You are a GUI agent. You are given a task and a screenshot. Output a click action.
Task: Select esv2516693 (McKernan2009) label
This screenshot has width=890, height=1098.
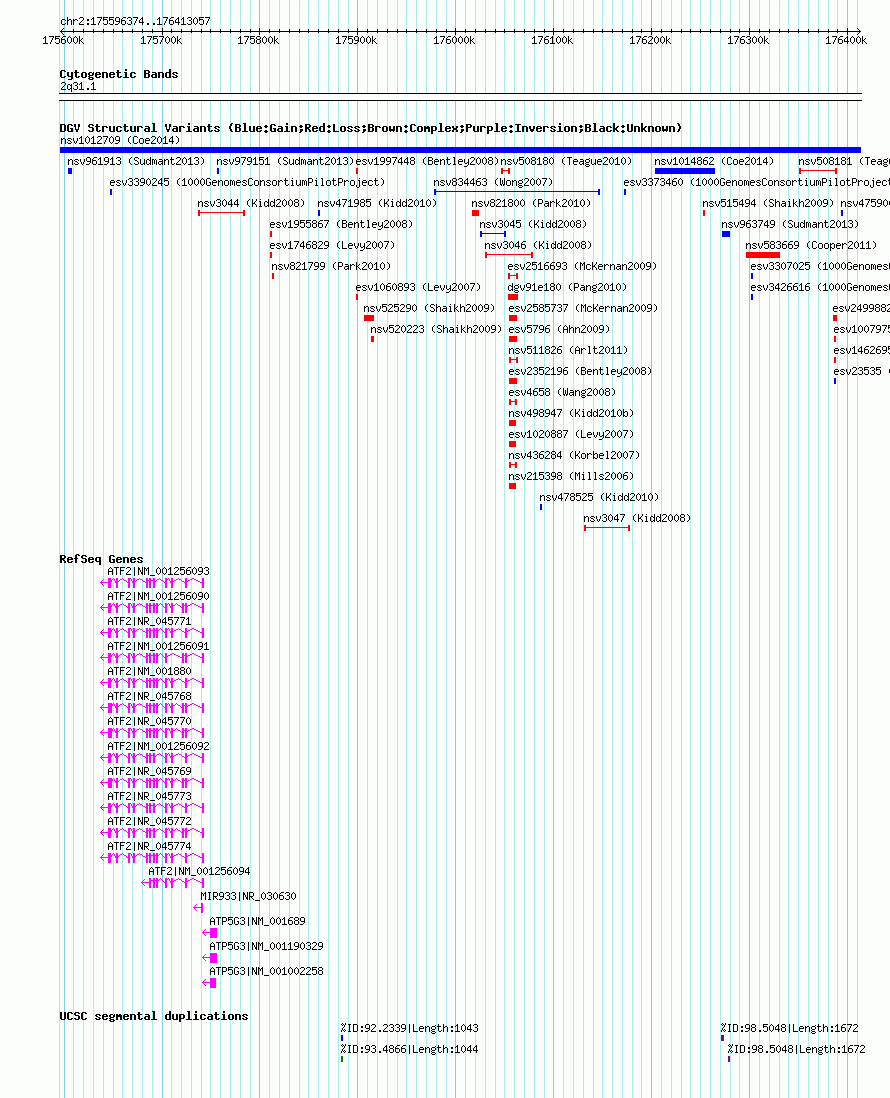click(x=582, y=266)
